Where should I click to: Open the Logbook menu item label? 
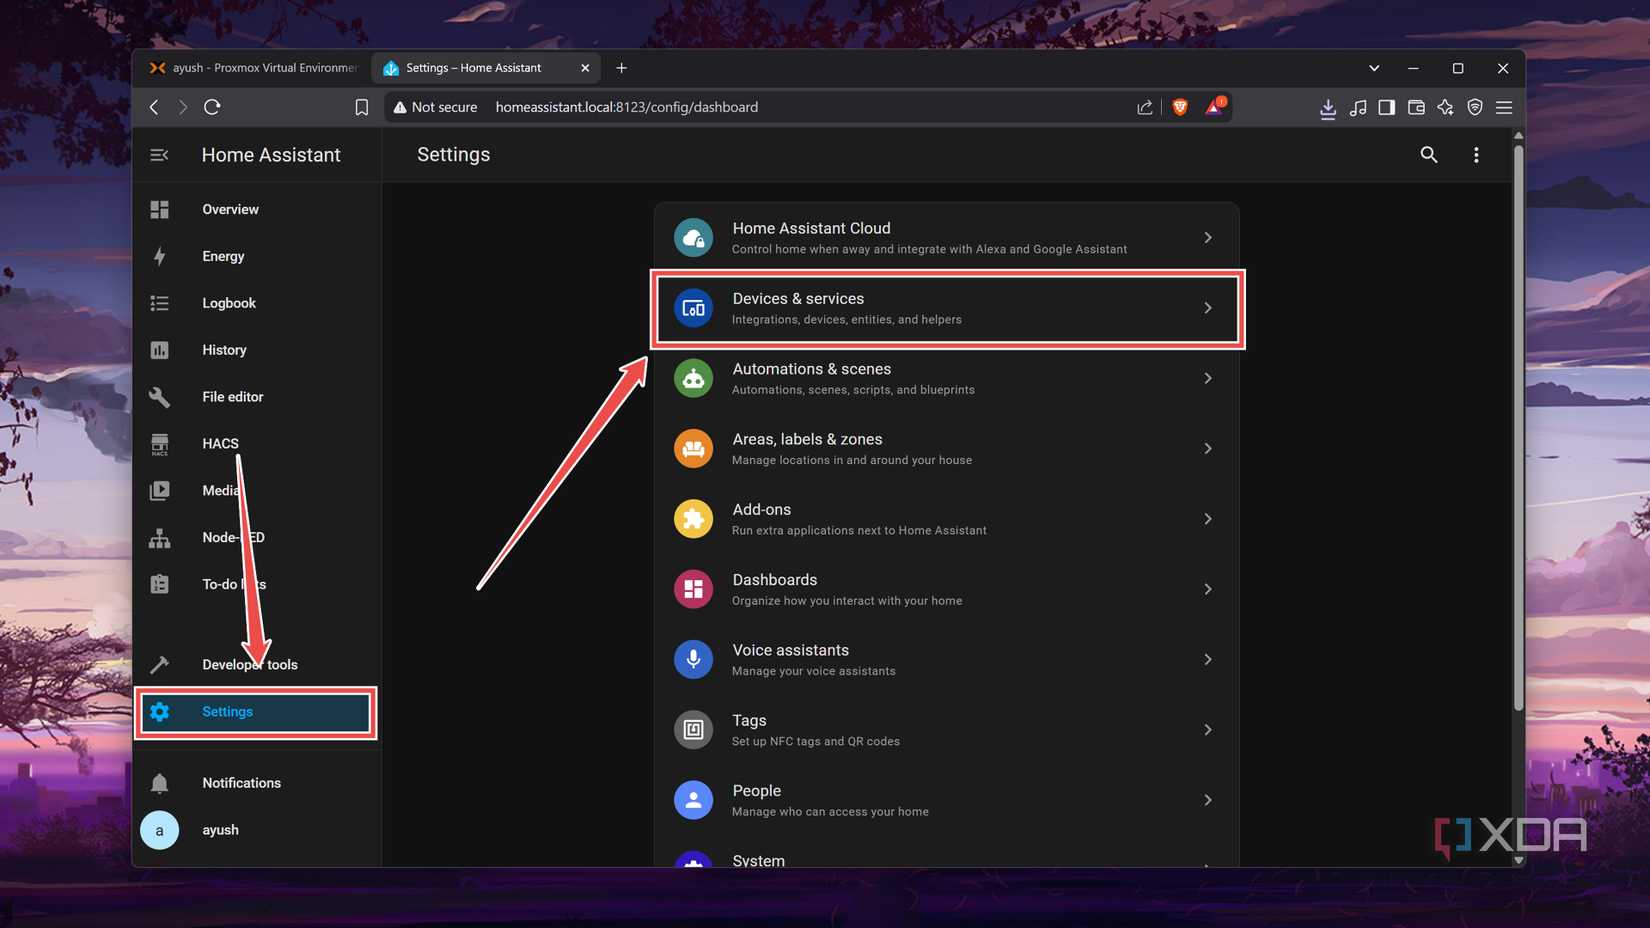(x=229, y=303)
